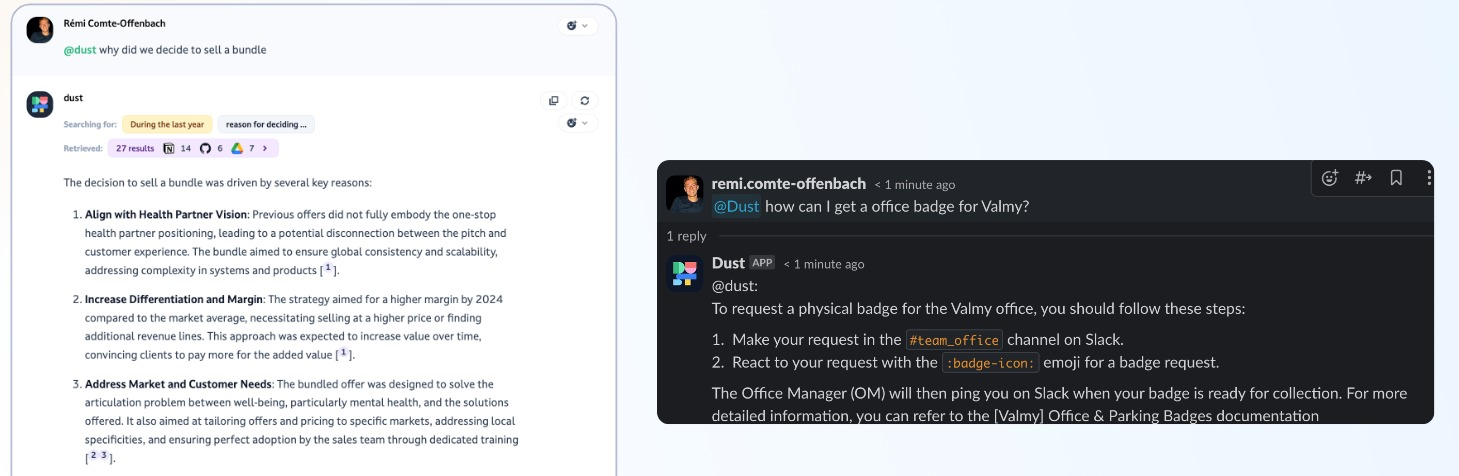The width and height of the screenshot is (1459, 476).
Task: Click the GitHub icon in retrieved results
Action: pyautogui.click(x=205, y=148)
